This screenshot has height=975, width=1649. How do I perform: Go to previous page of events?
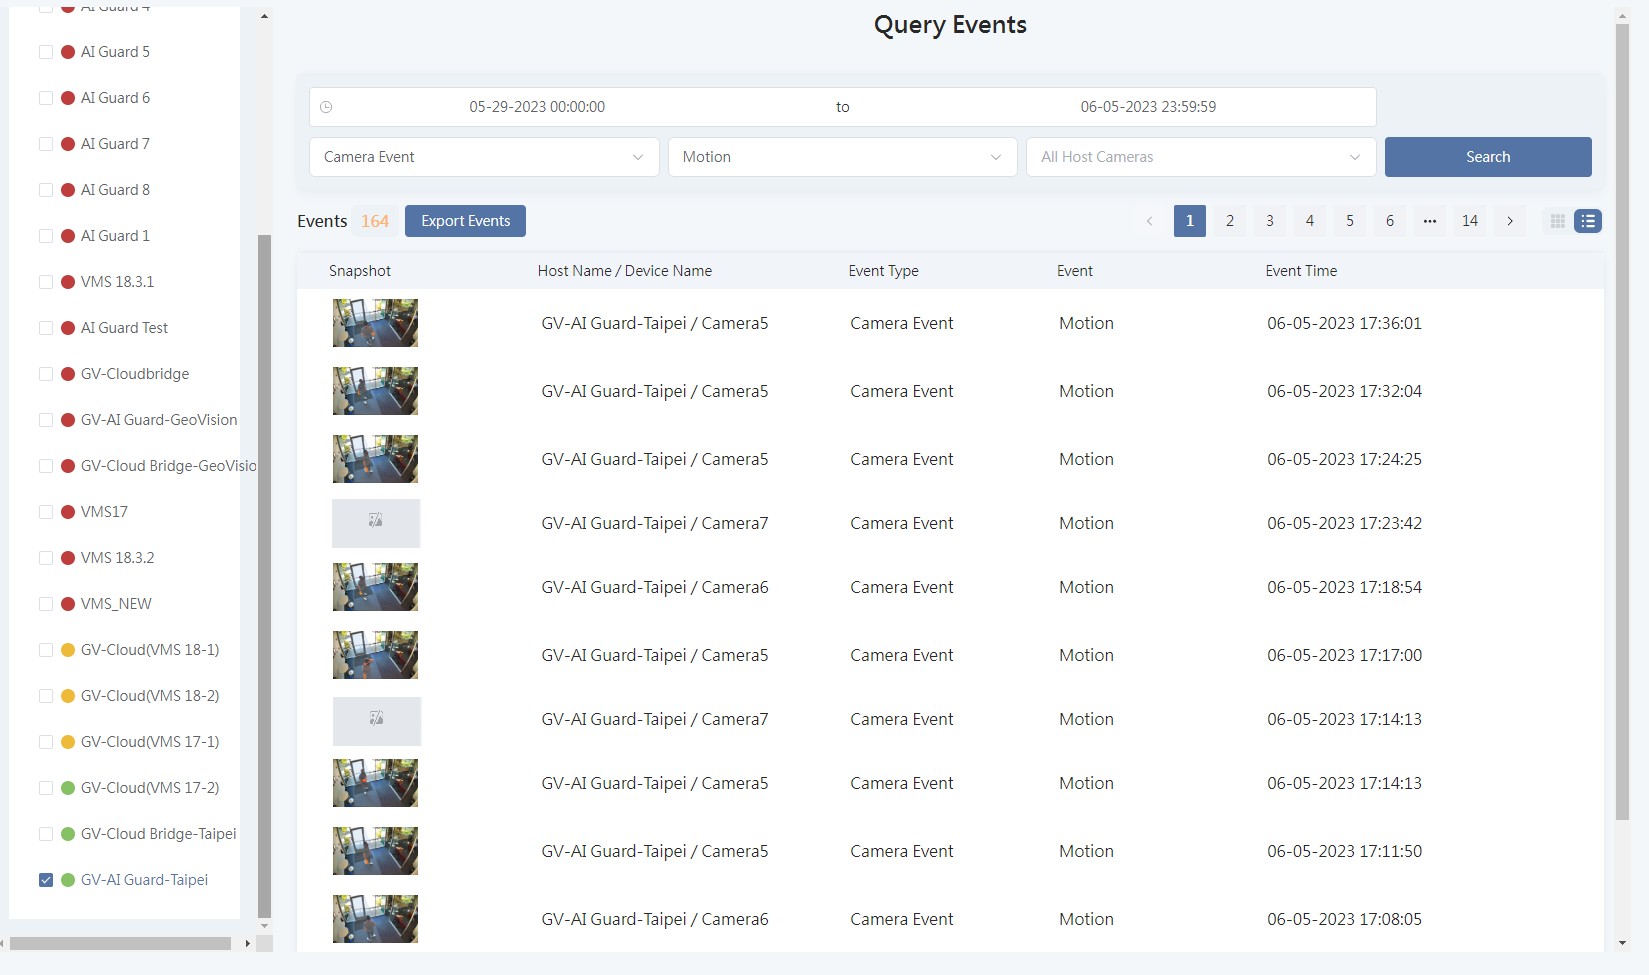pyautogui.click(x=1149, y=221)
